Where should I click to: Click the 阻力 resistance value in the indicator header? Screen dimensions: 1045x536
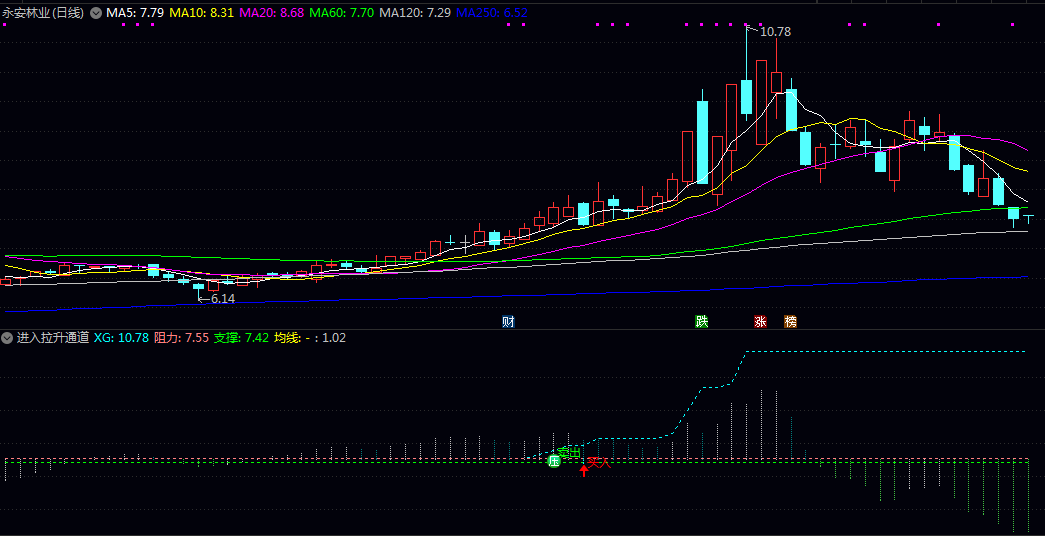(x=181, y=338)
